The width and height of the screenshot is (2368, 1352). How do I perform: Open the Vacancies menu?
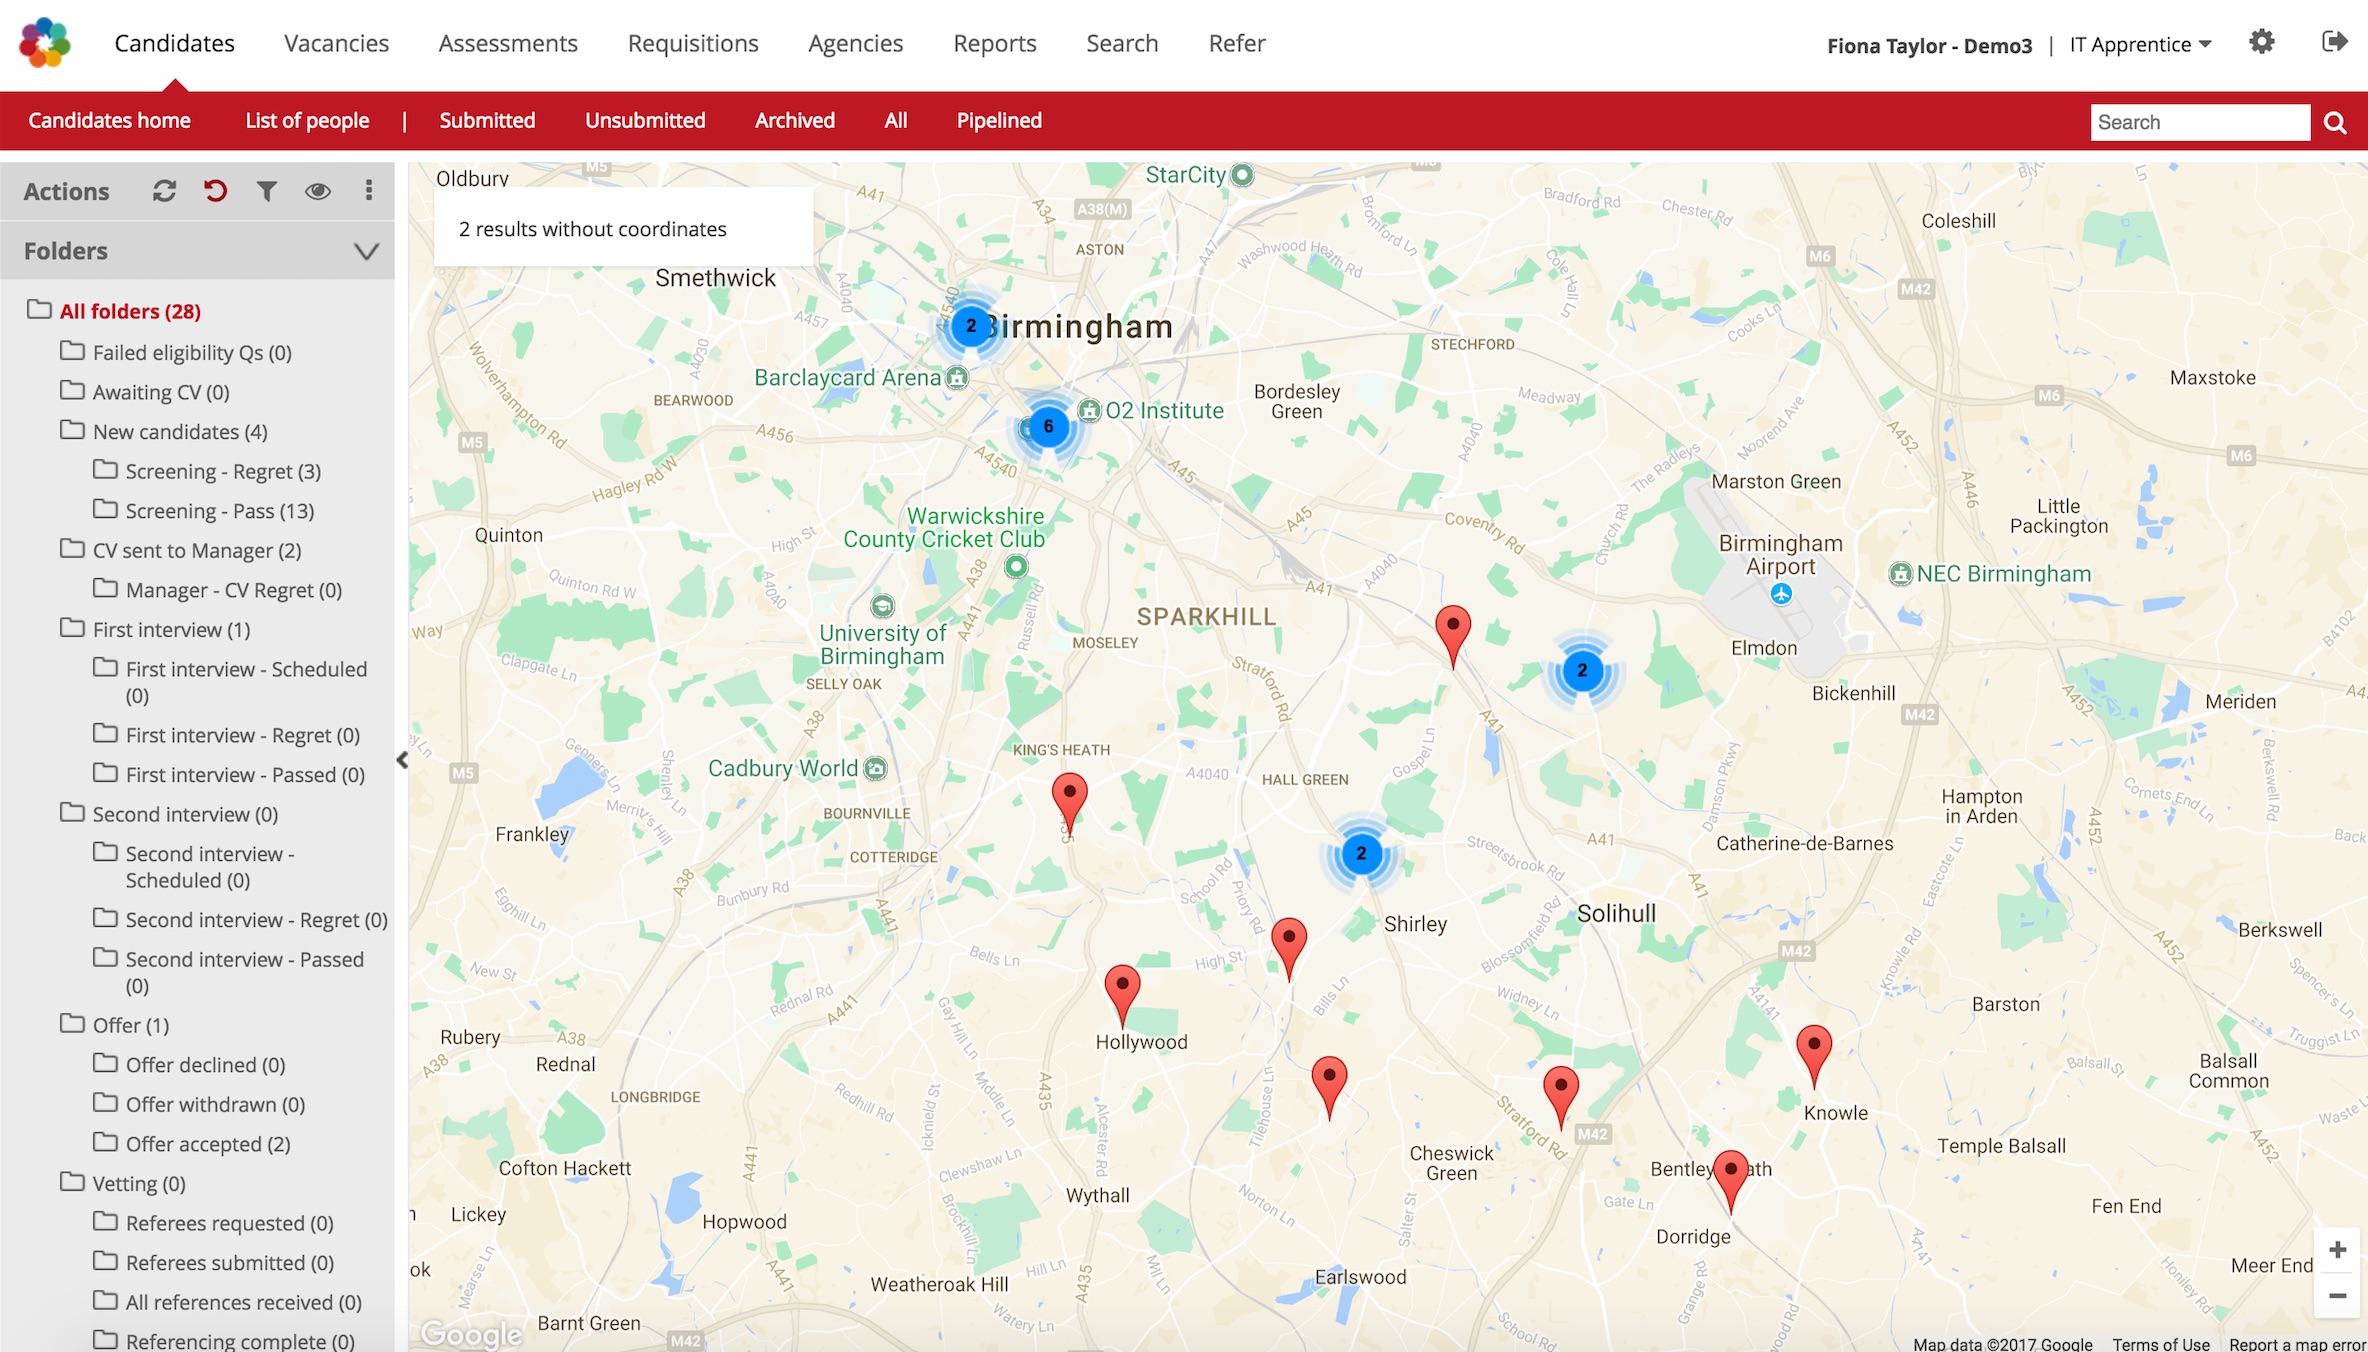[x=336, y=43]
